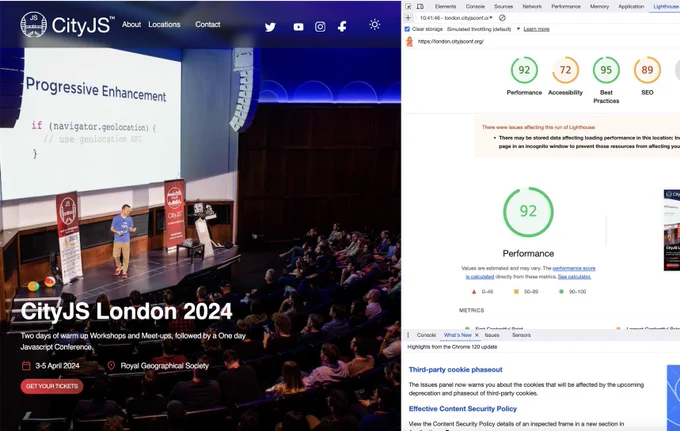Click the clear all reports icon
This screenshot has width=680, height=431.
[502, 18]
